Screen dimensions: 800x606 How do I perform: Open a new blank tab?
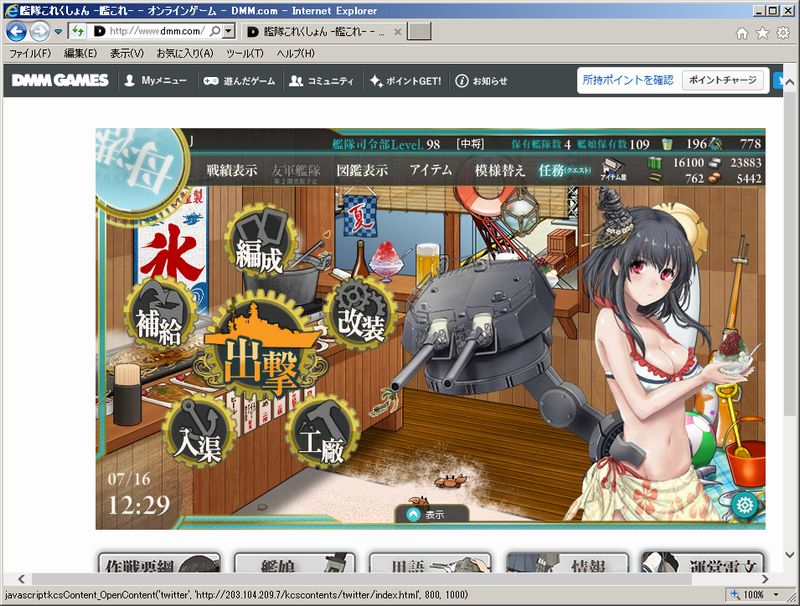420,32
